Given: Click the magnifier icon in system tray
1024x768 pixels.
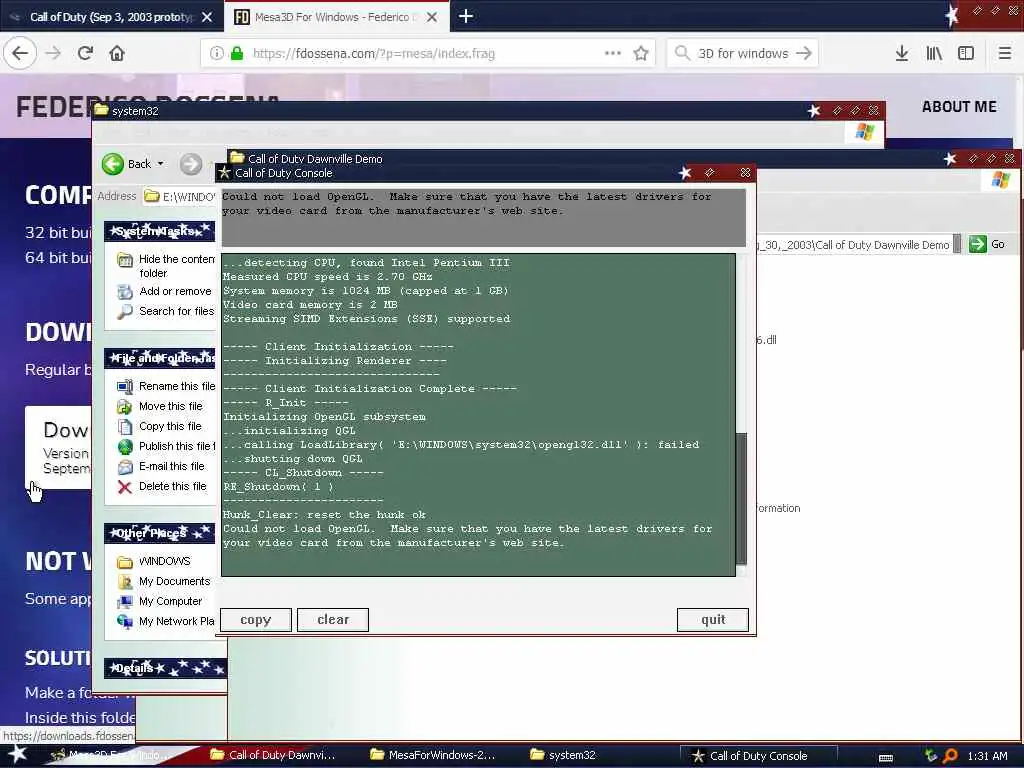Looking at the screenshot, I should pyautogui.click(x=950, y=756).
